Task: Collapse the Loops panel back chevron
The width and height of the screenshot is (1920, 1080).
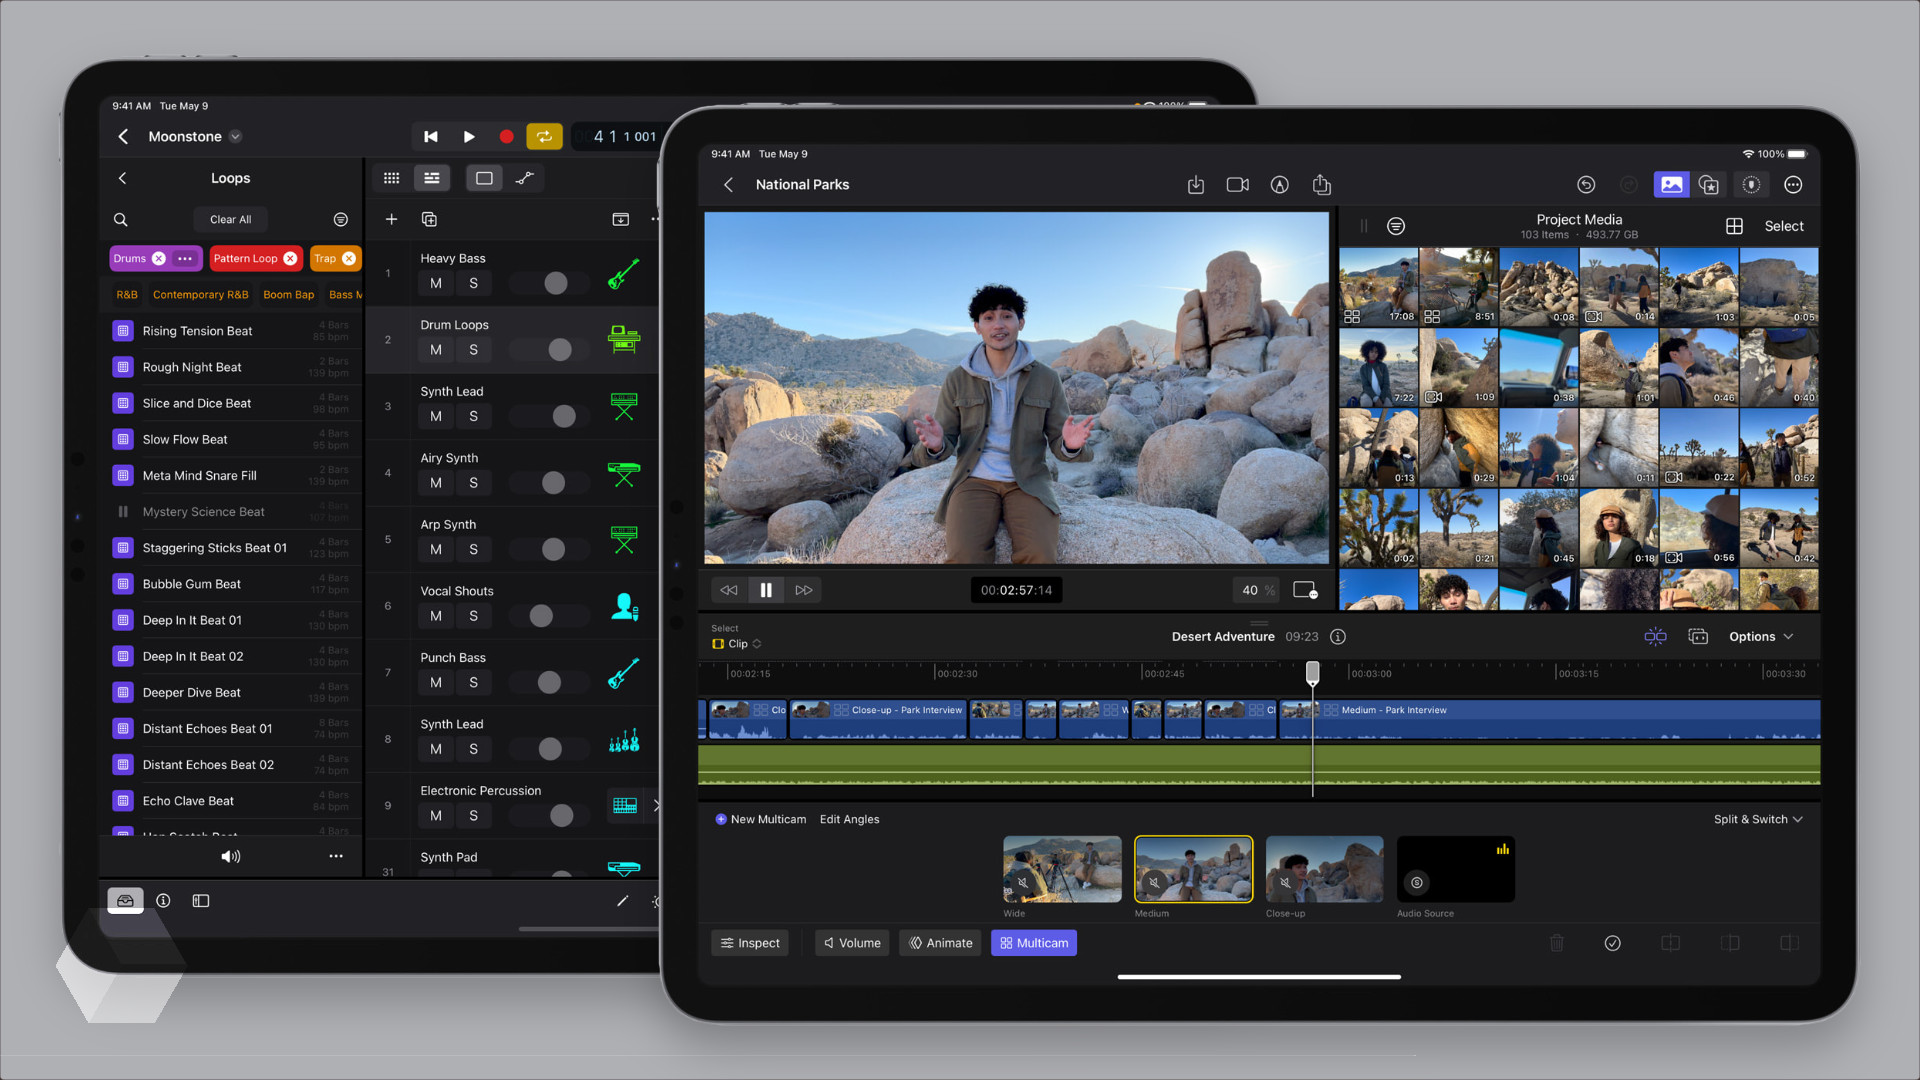Action: [x=122, y=178]
